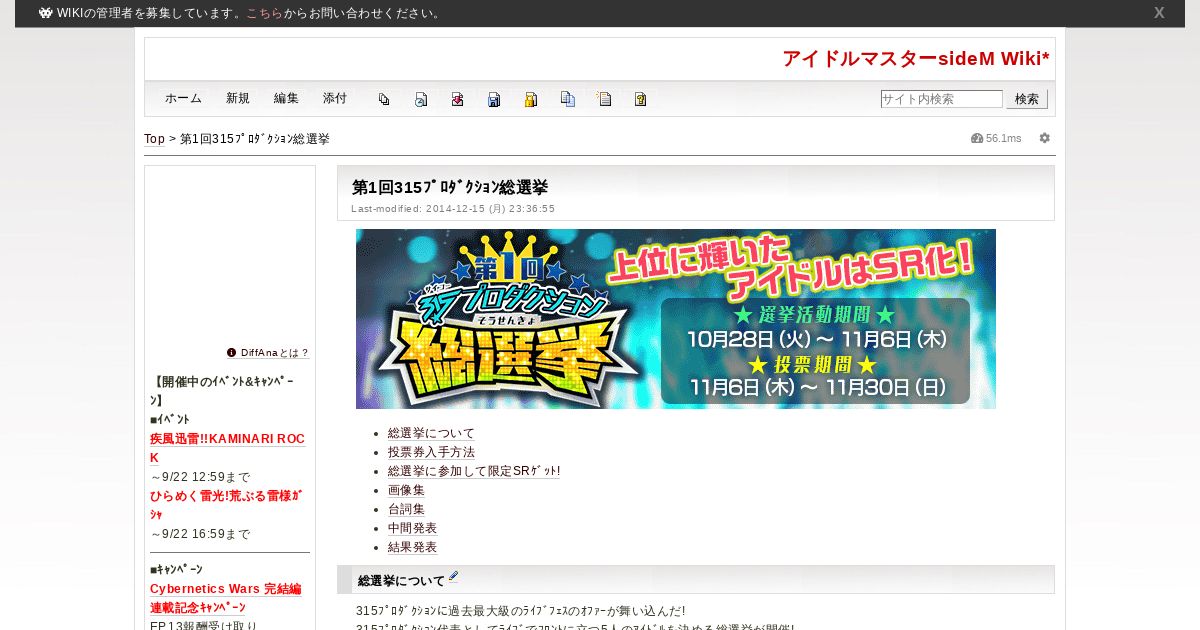Screen dimensions: 1200x630
Task: Click the 総選挙について section heading
Action: [x=401, y=580]
